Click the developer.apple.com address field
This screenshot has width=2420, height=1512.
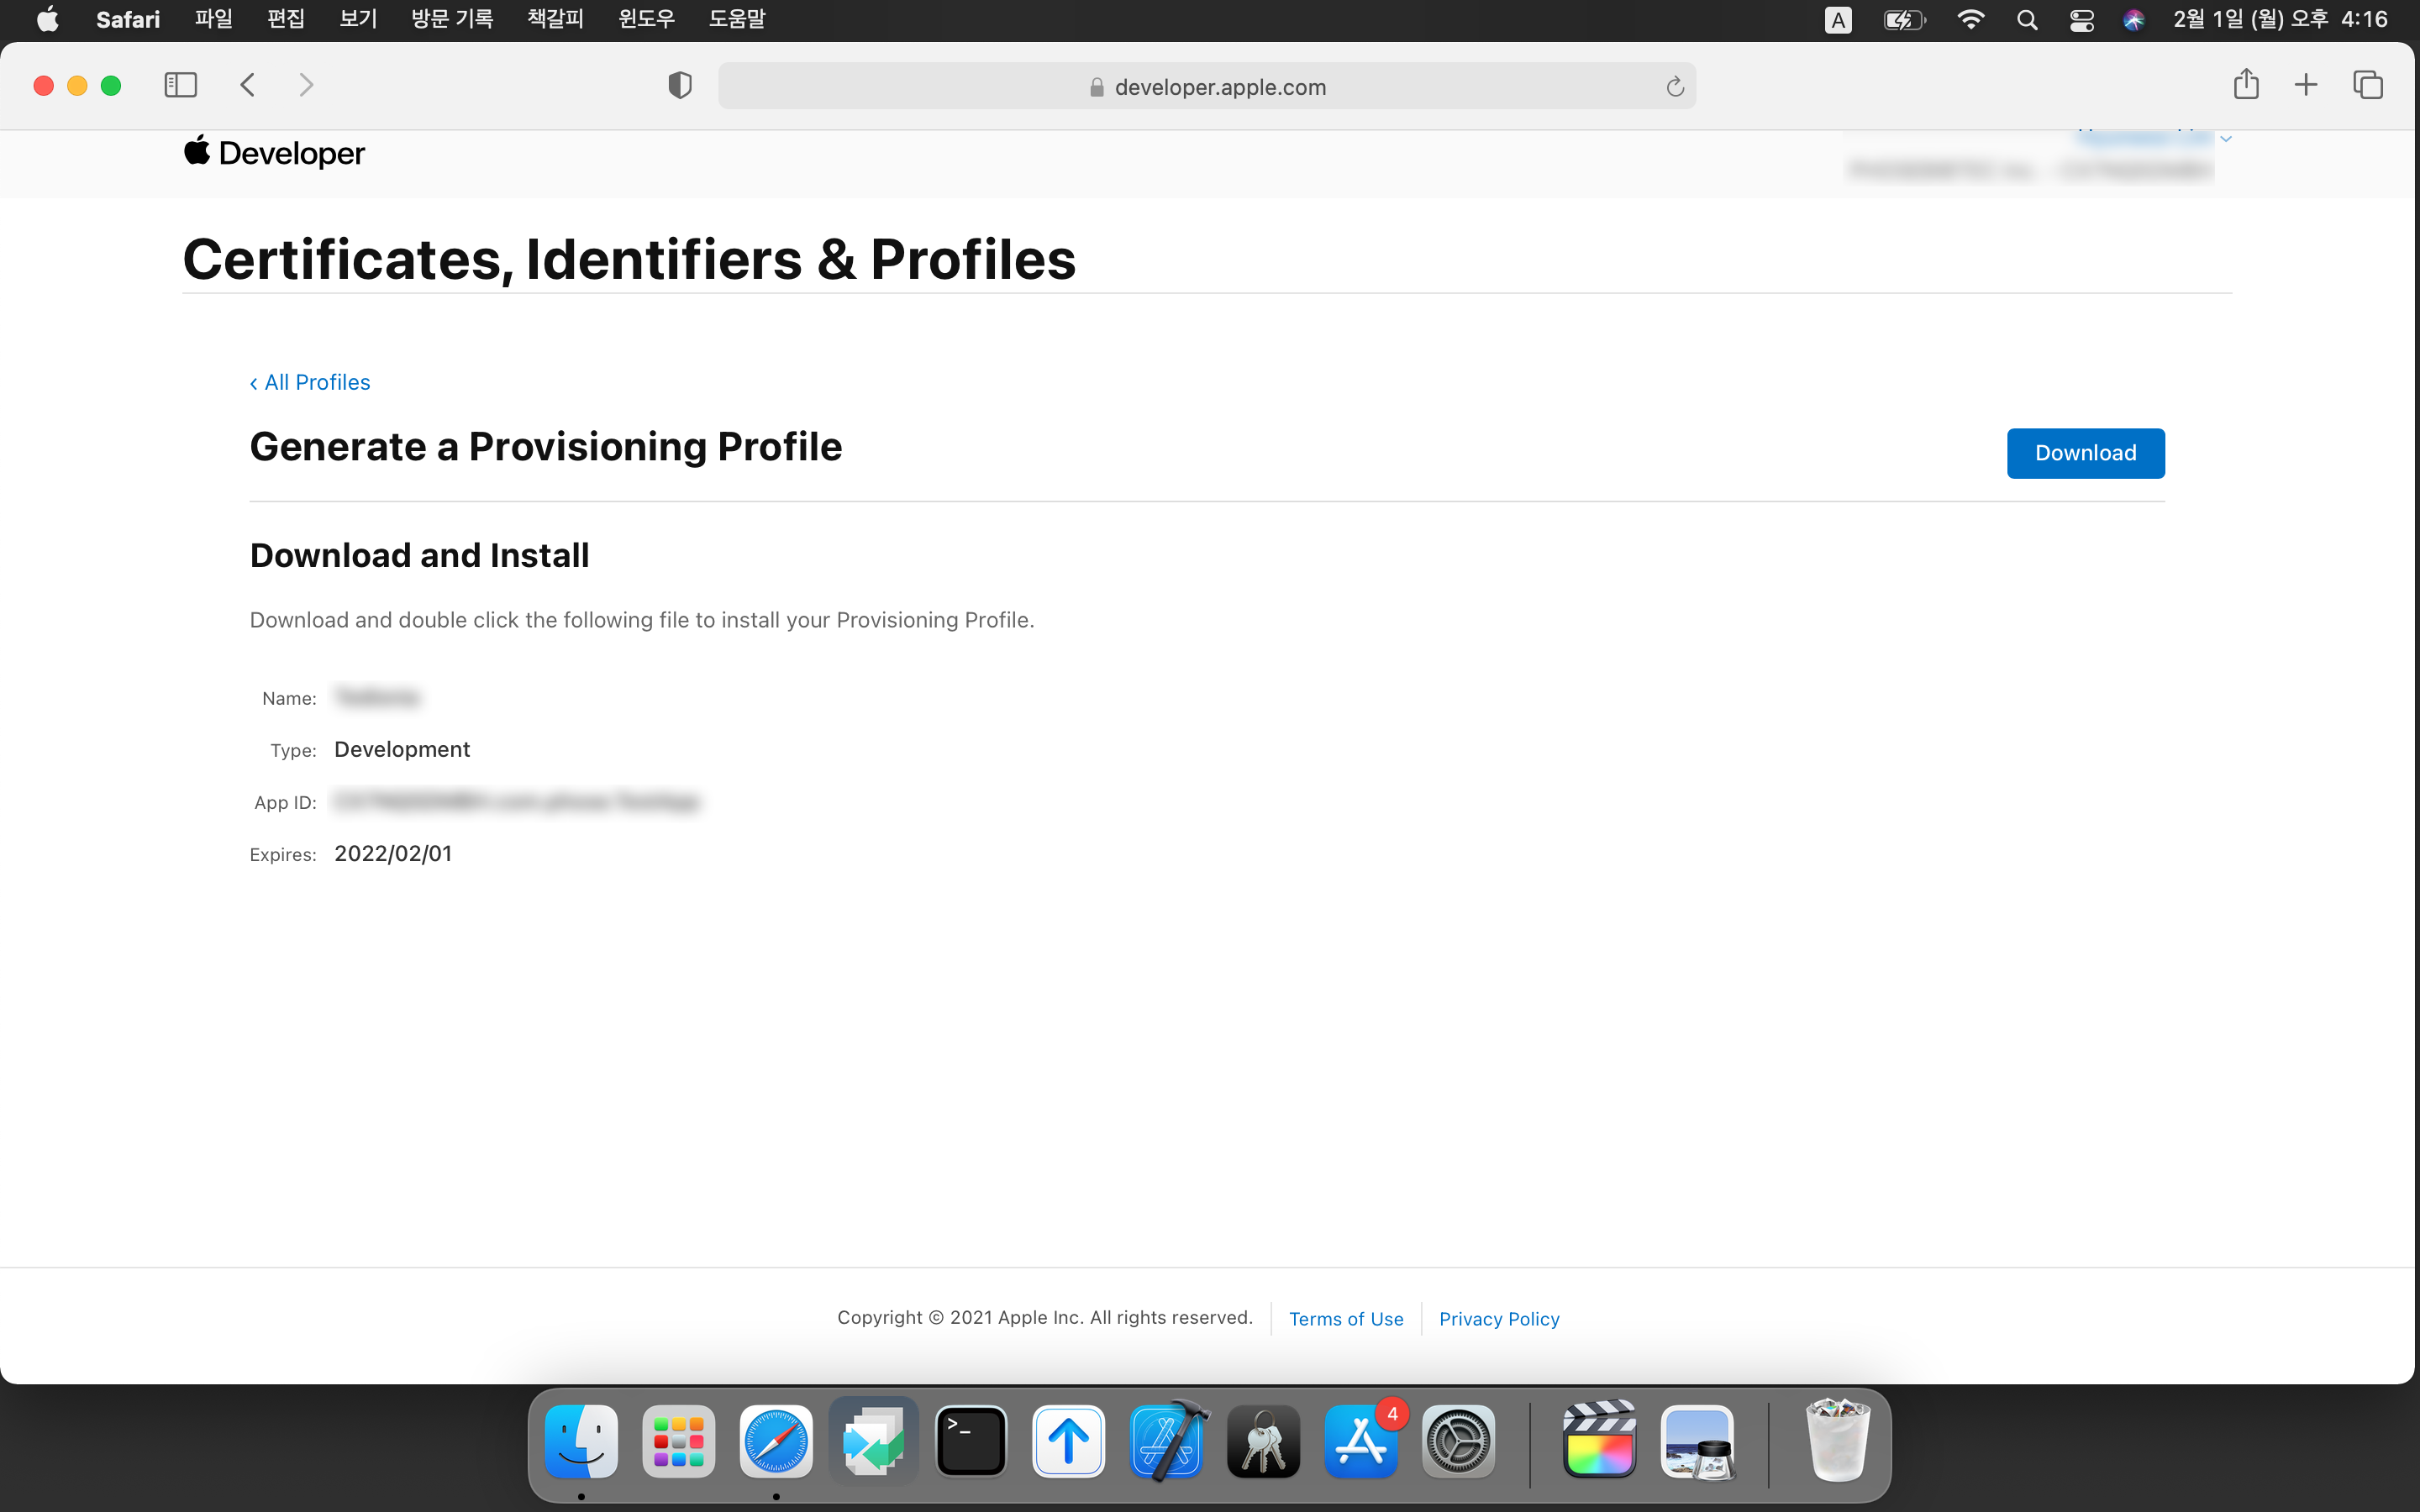1206,87
